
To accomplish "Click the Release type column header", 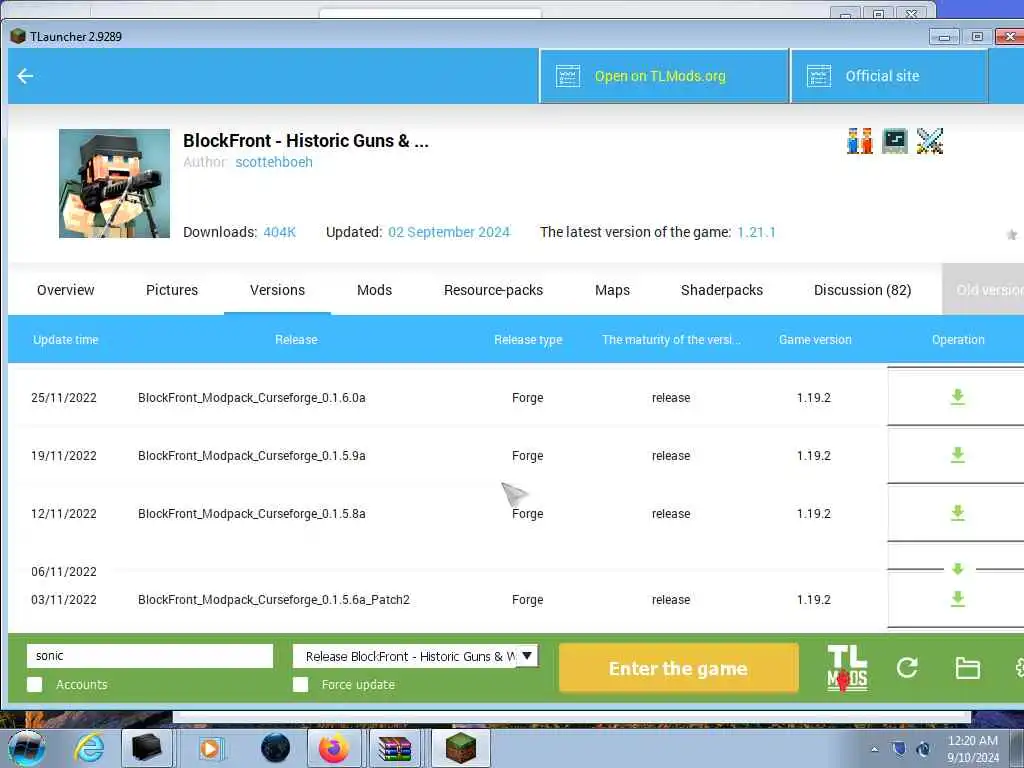I will click(x=528, y=340).
